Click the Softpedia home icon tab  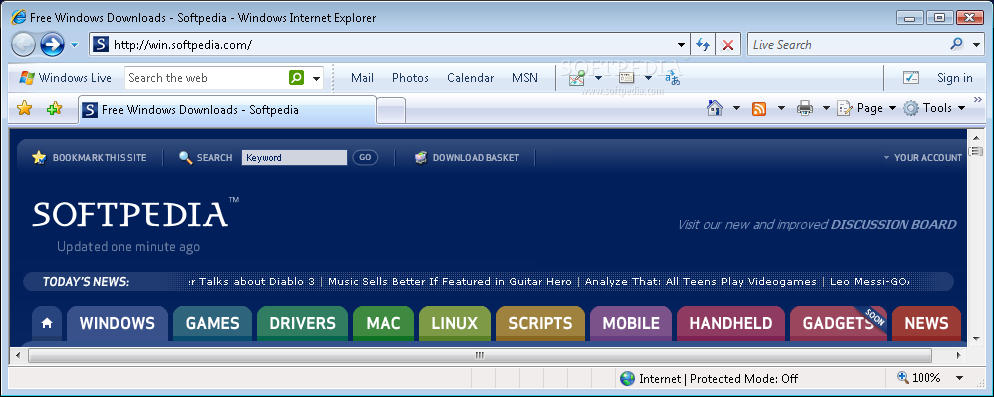tap(46, 323)
